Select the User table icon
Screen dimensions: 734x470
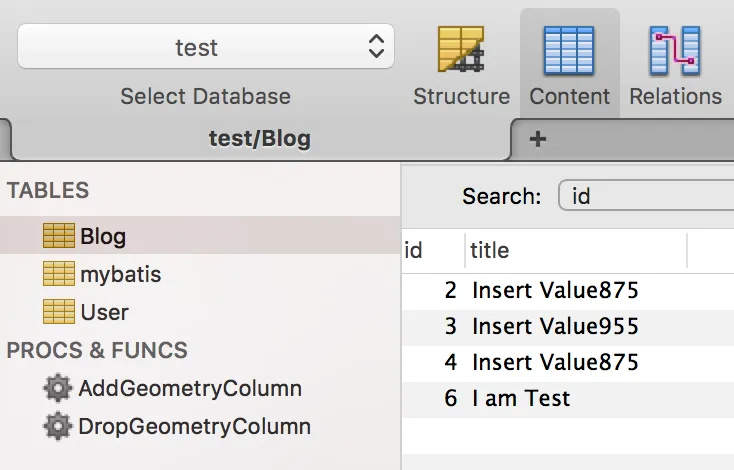tap(59, 311)
